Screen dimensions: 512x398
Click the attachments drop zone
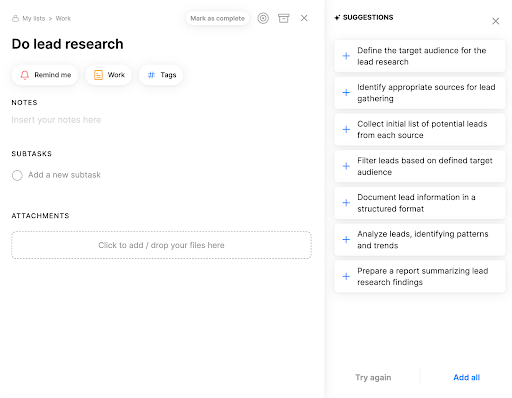pos(161,245)
